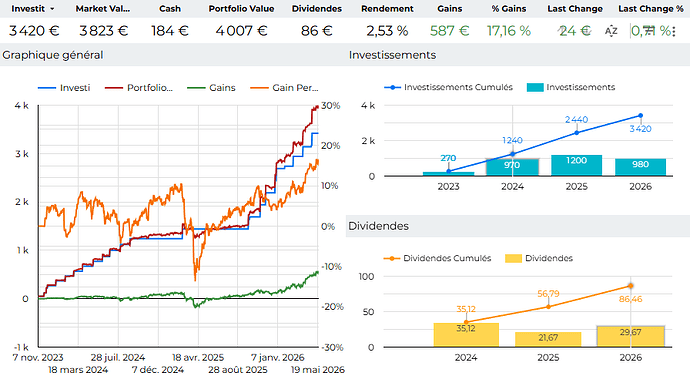This screenshot has height=385, width=690.
Task: Click the cumulative point labeled 1240
Action: pyautogui.click(x=512, y=154)
